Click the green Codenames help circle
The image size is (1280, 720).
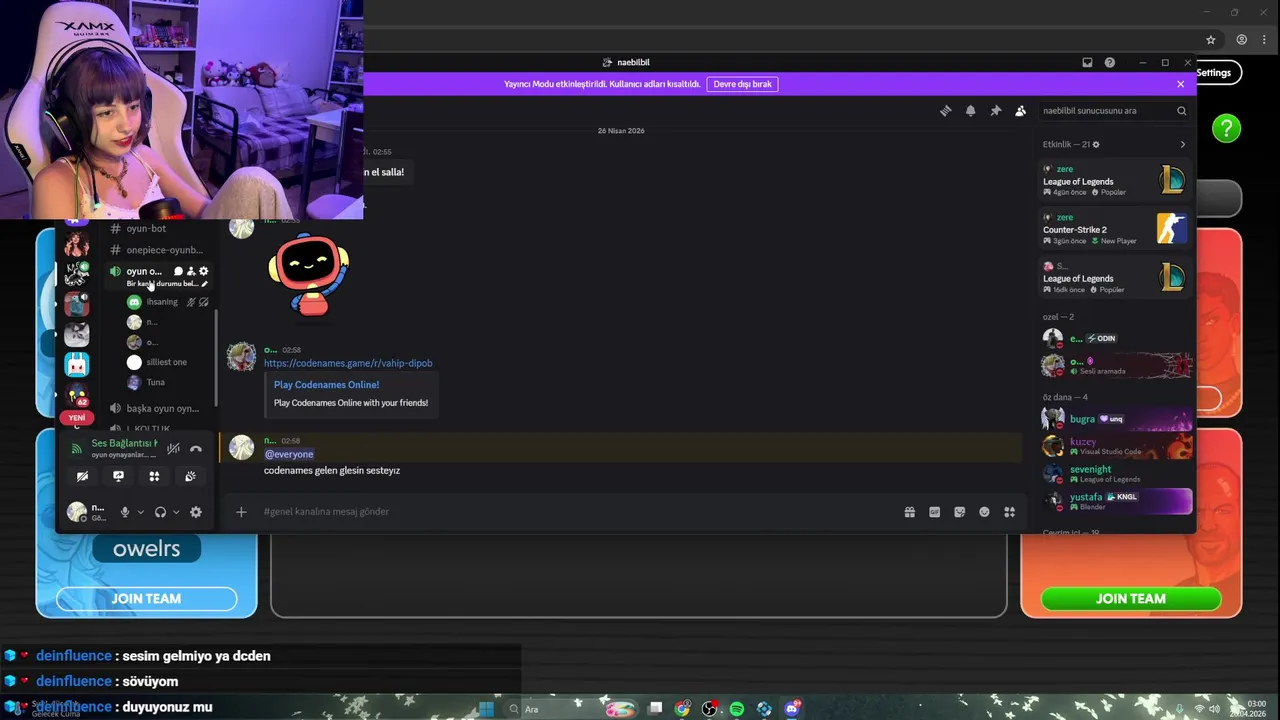pyautogui.click(x=1226, y=128)
